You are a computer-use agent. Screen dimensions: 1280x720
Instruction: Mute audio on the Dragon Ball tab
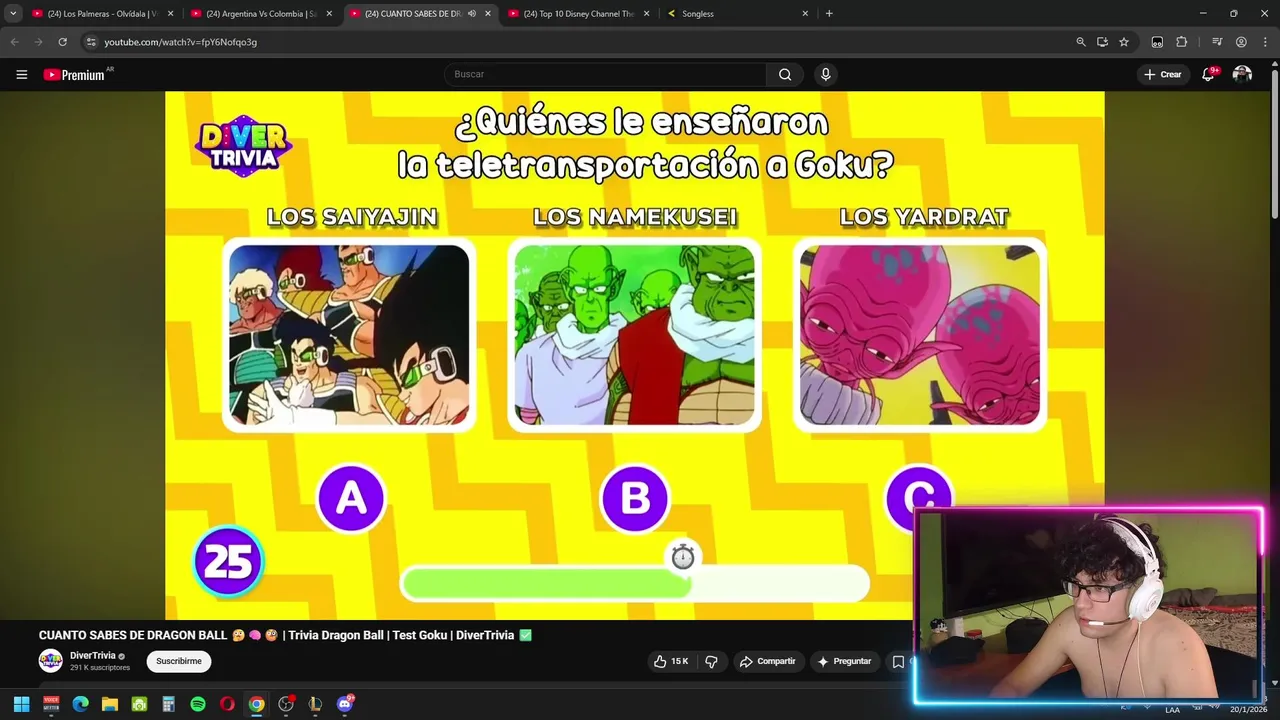(x=471, y=14)
